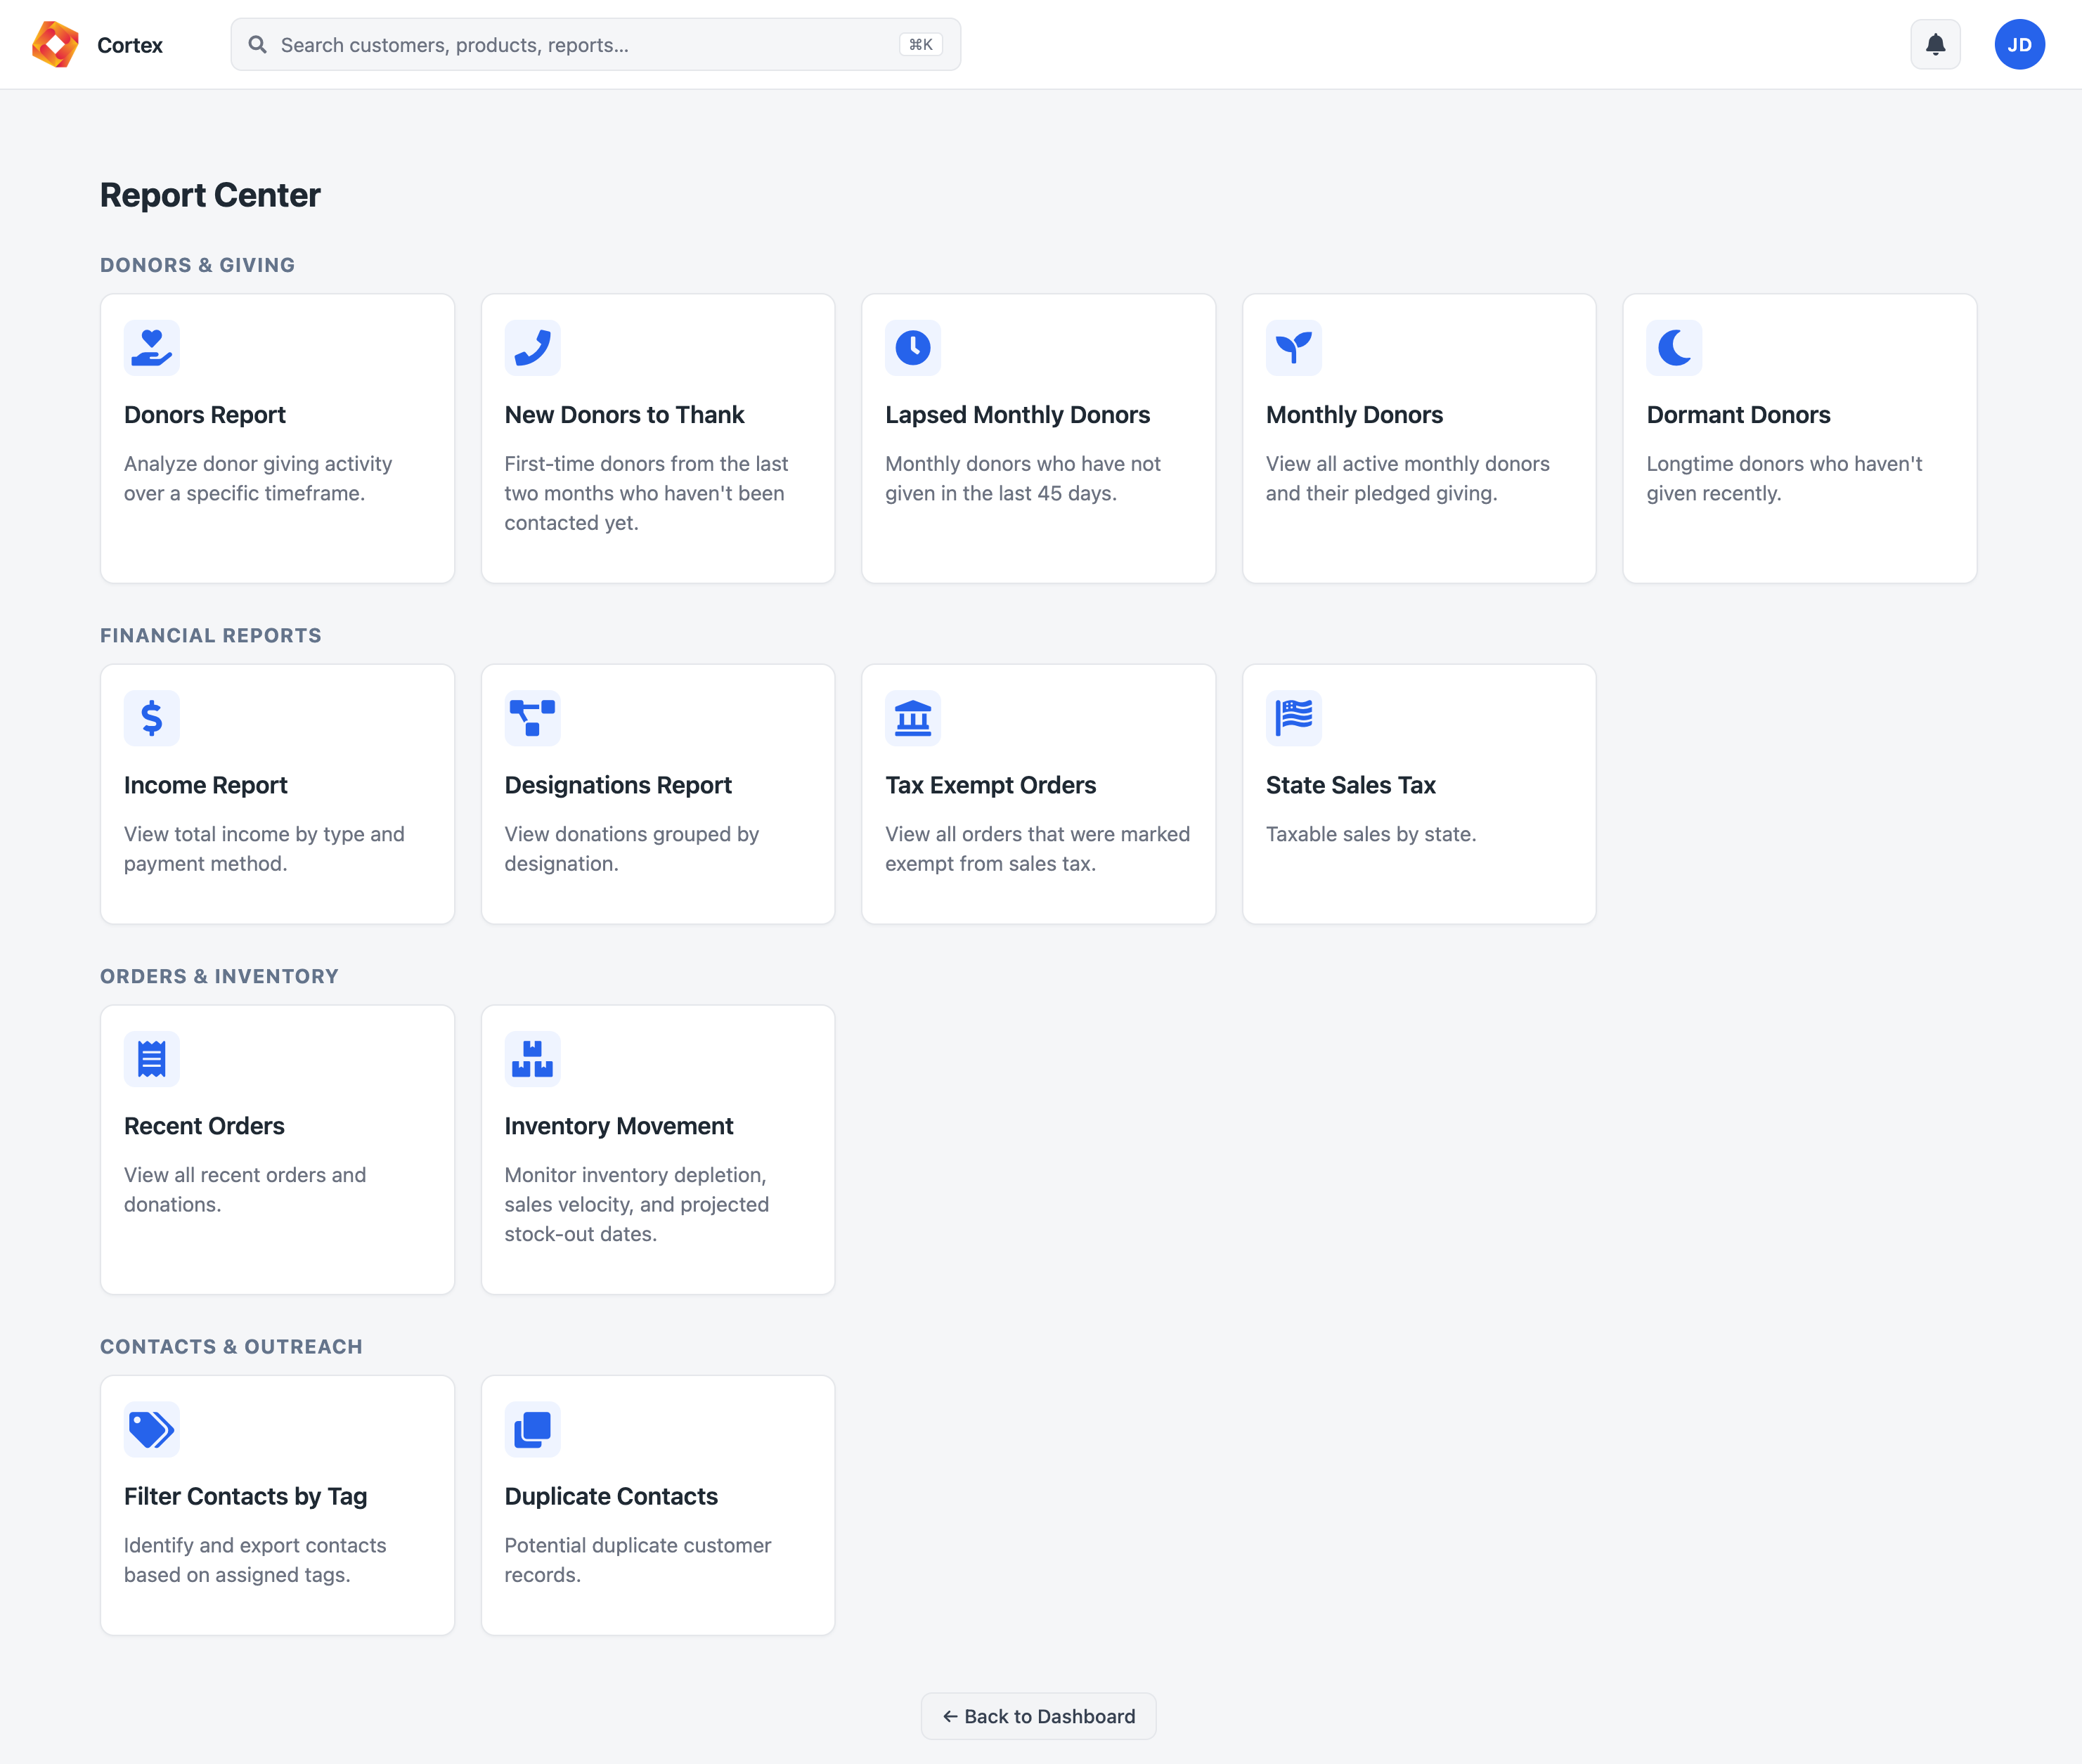This screenshot has width=2082, height=1764.
Task: Click the hand-heart Donors Report icon
Action: 152,348
